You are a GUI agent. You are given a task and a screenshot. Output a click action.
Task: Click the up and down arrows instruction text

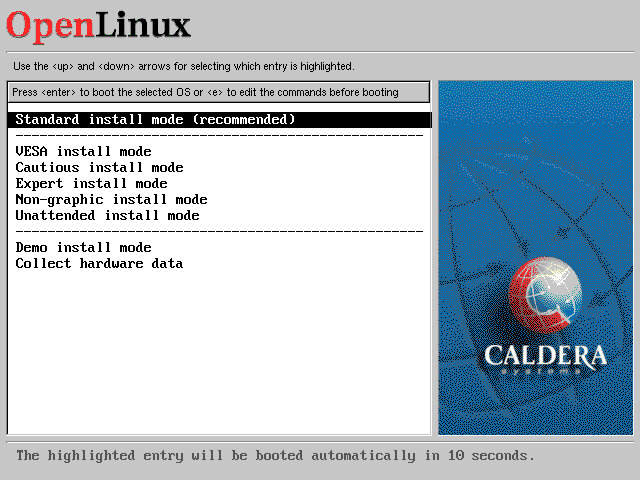pyautogui.click(x=184, y=66)
